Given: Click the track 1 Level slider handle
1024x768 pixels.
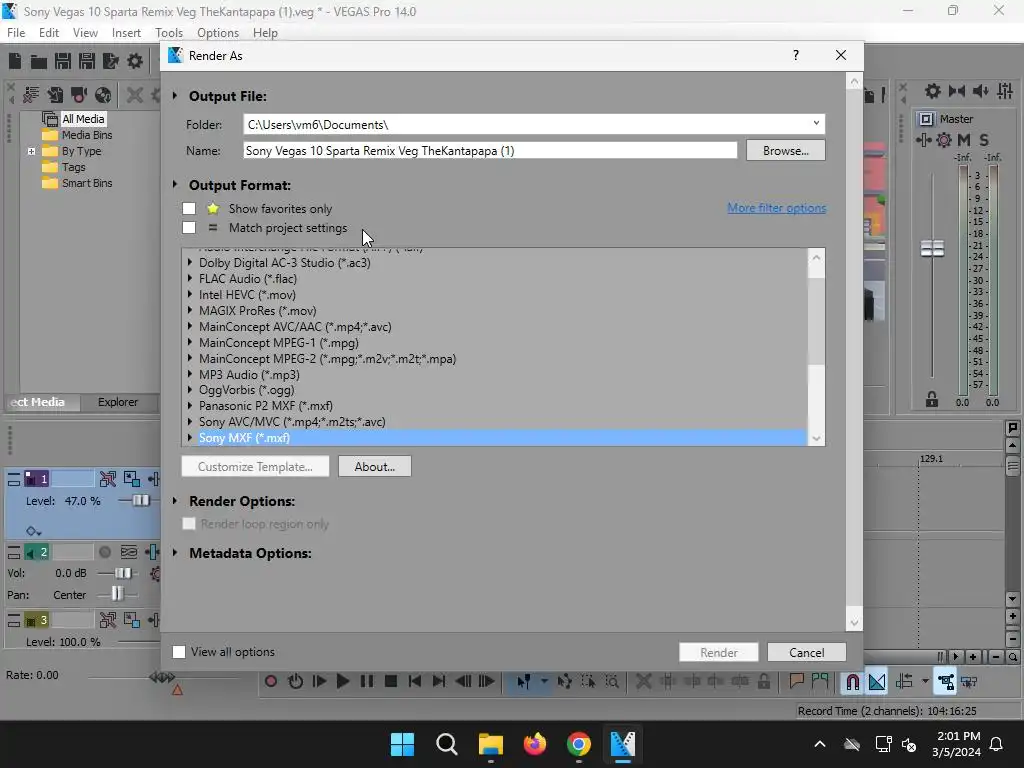Looking at the screenshot, I should 141,500.
